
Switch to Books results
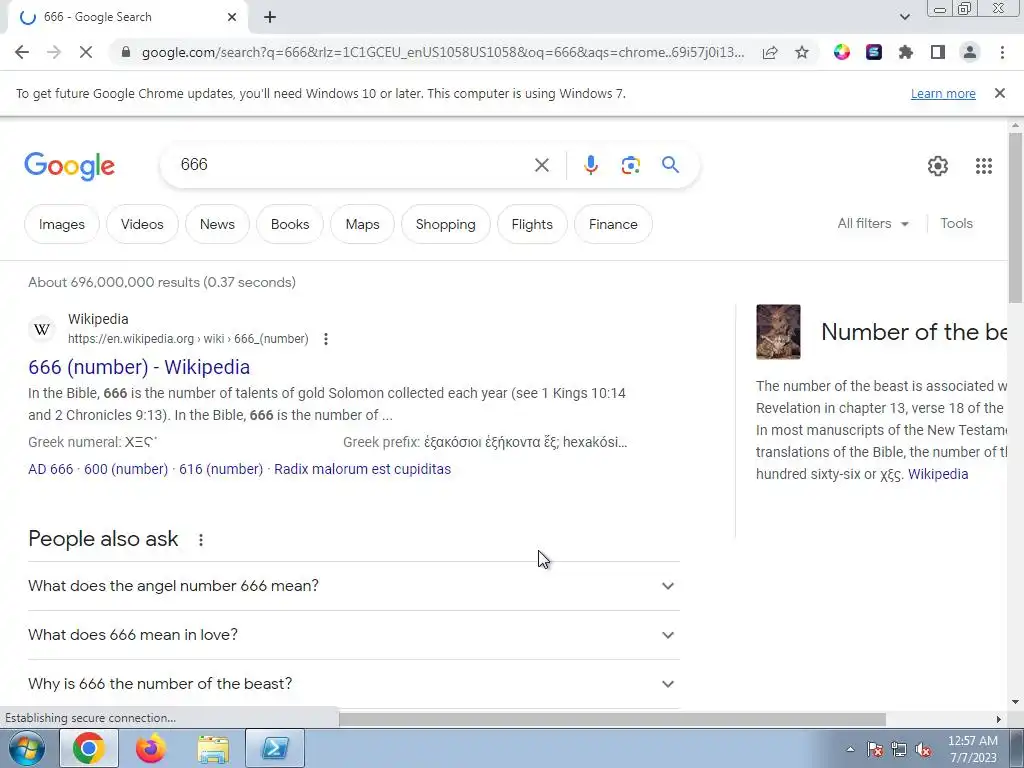[290, 224]
